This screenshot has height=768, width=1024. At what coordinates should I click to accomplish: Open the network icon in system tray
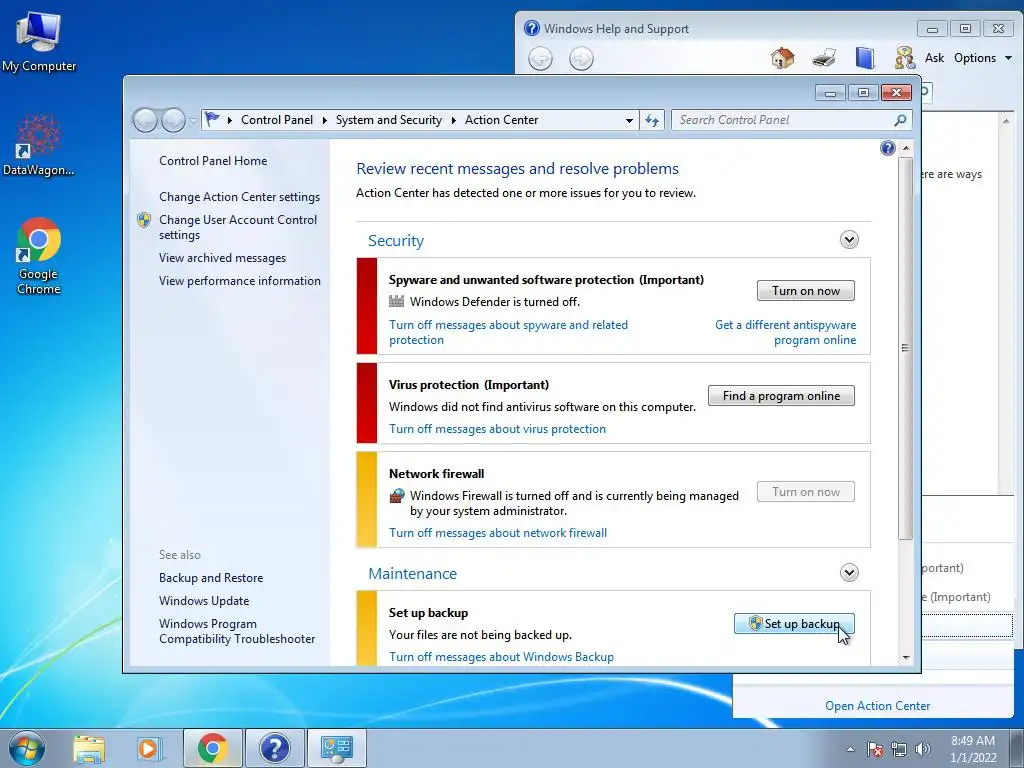899,749
